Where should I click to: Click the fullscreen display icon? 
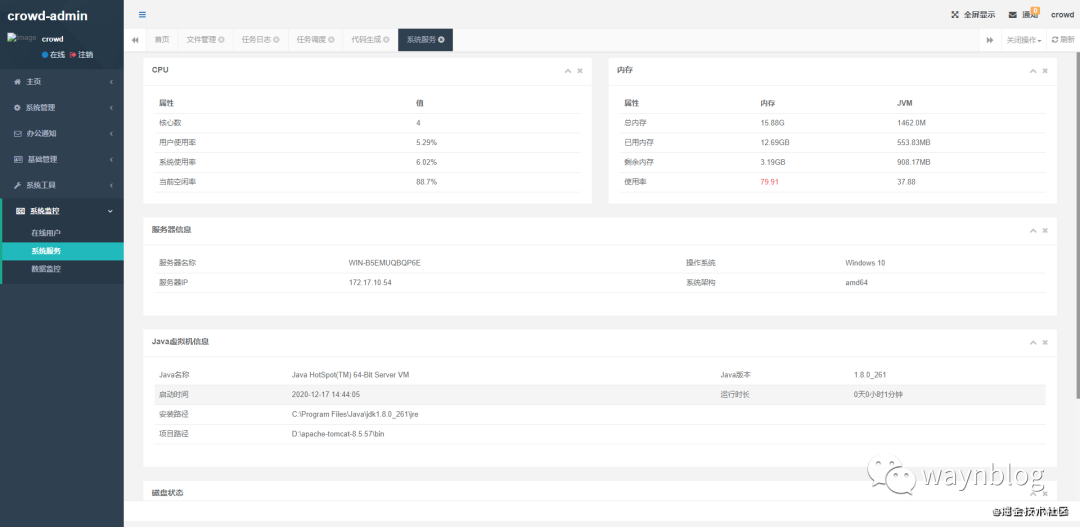click(x=955, y=14)
